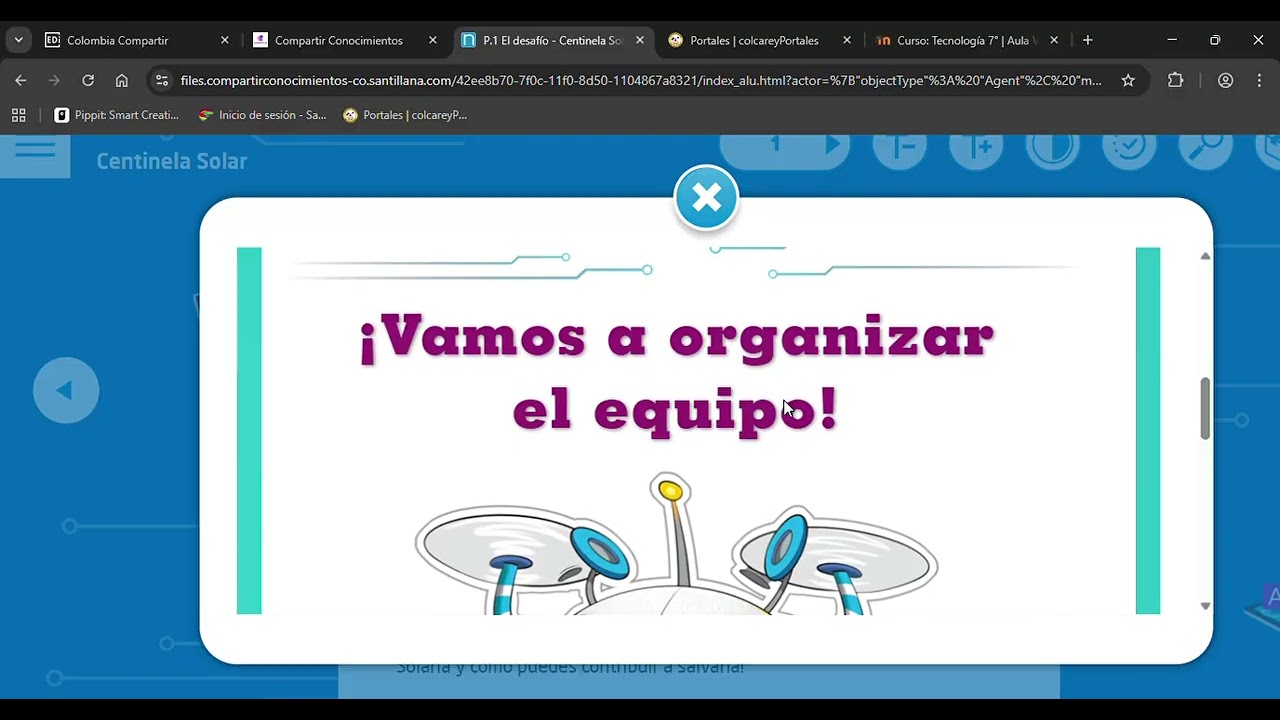Image resolution: width=1280 pixels, height=720 pixels.
Task: Restore down the browser window
Action: [1215, 40]
